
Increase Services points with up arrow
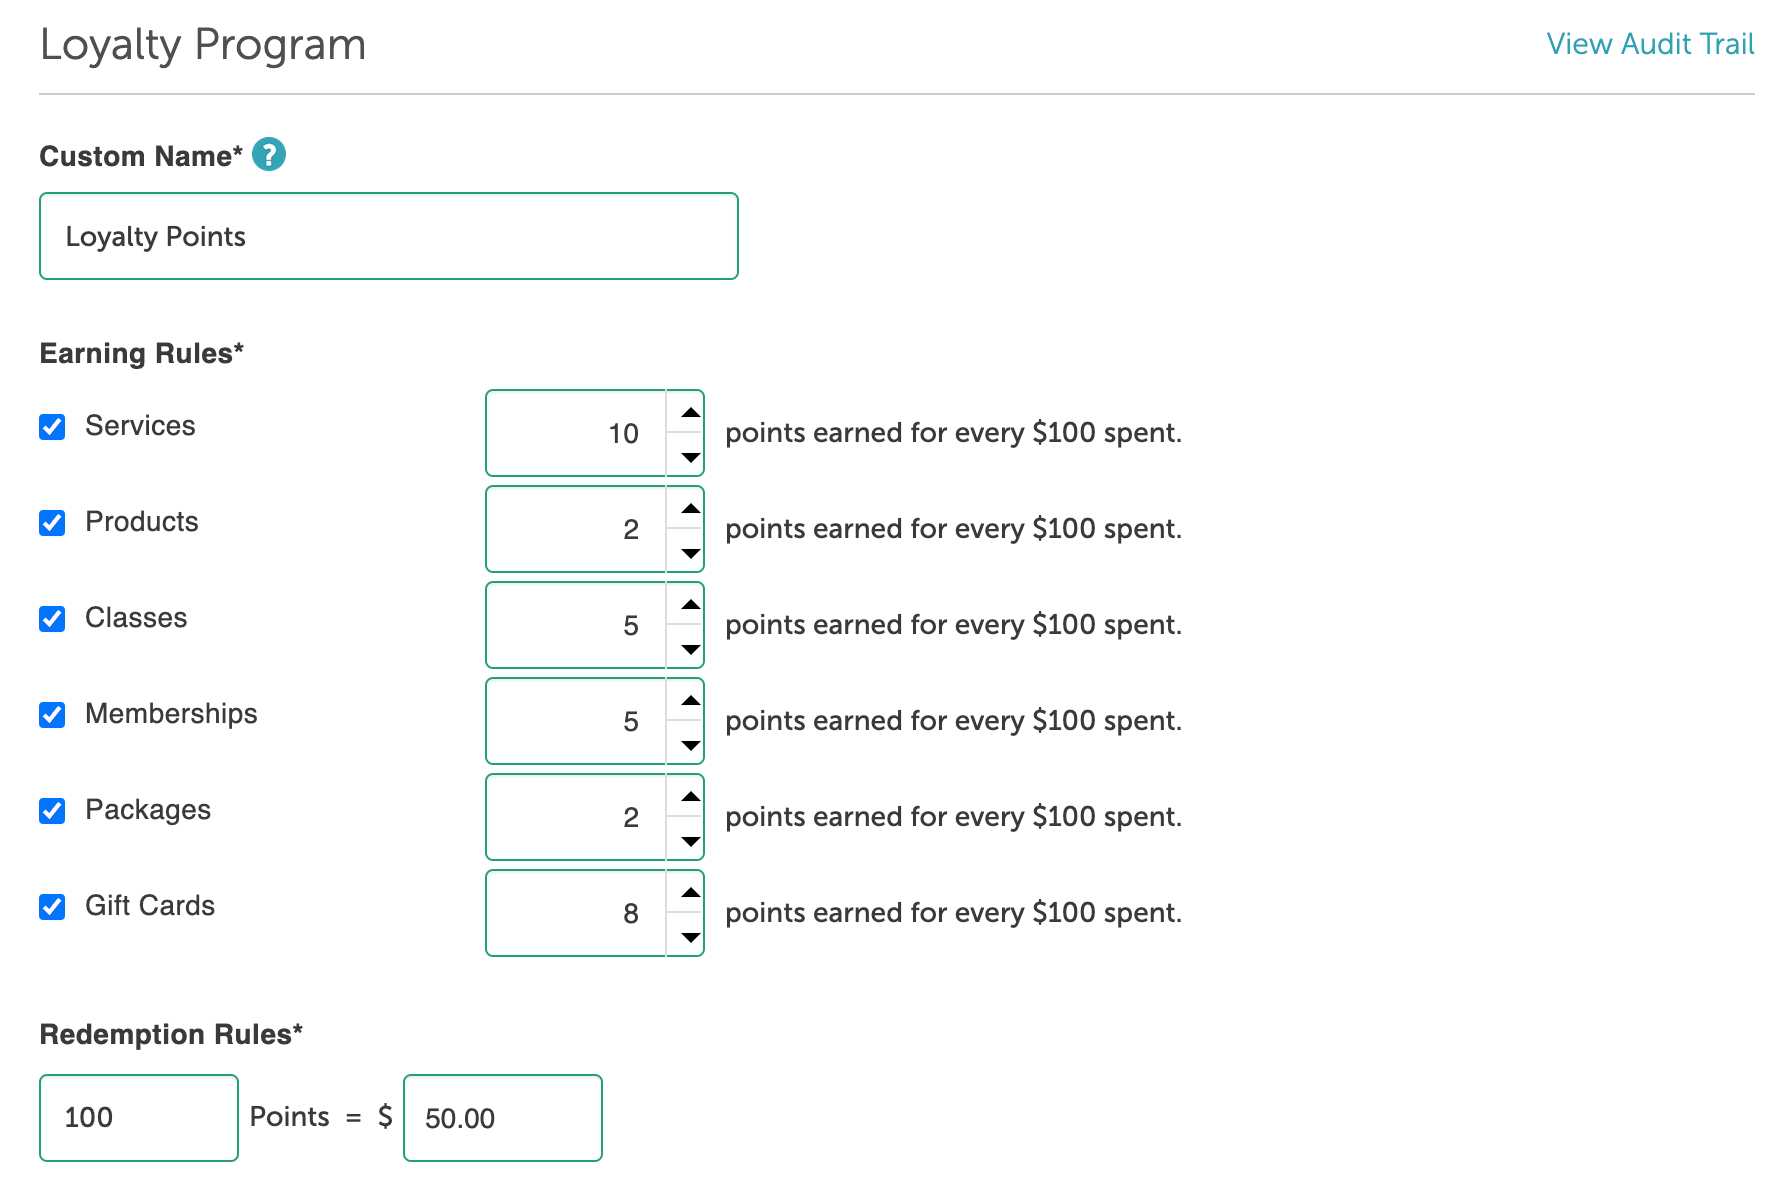click(690, 412)
